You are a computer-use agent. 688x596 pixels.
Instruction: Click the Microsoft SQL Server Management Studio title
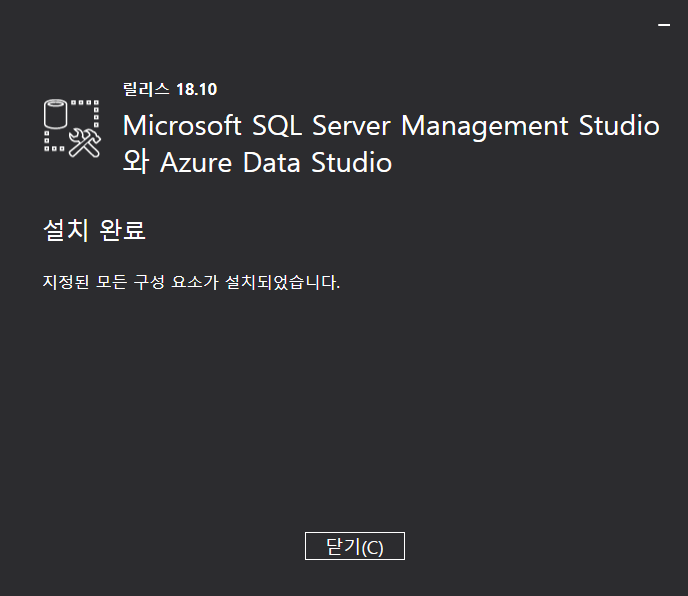391,126
